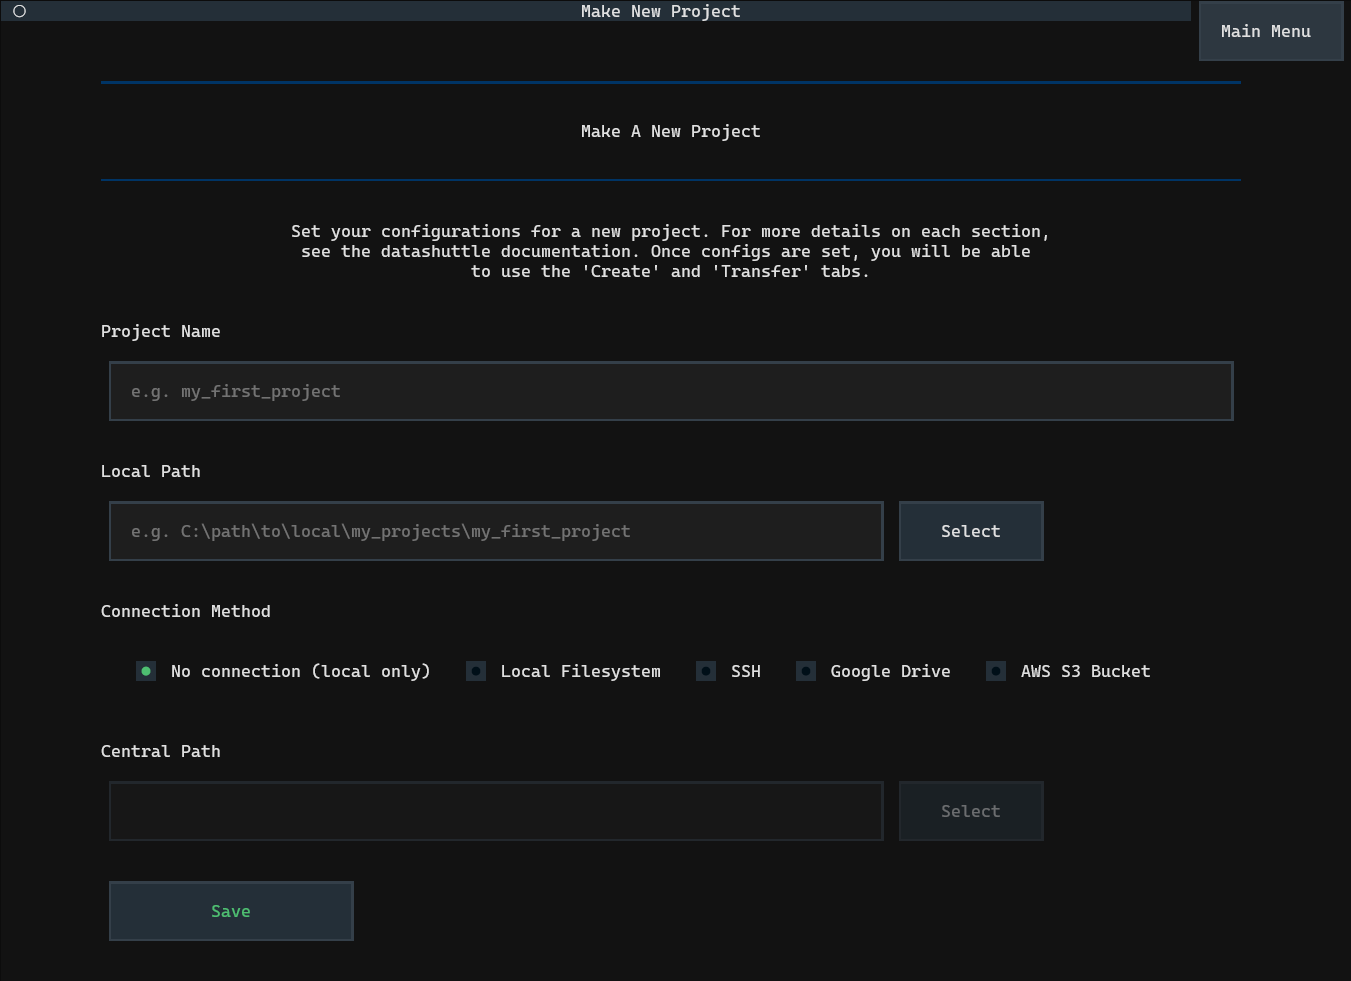Choose the Local Filesystem connection method
The width and height of the screenshot is (1351, 981).
pyautogui.click(x=476, y=671)
